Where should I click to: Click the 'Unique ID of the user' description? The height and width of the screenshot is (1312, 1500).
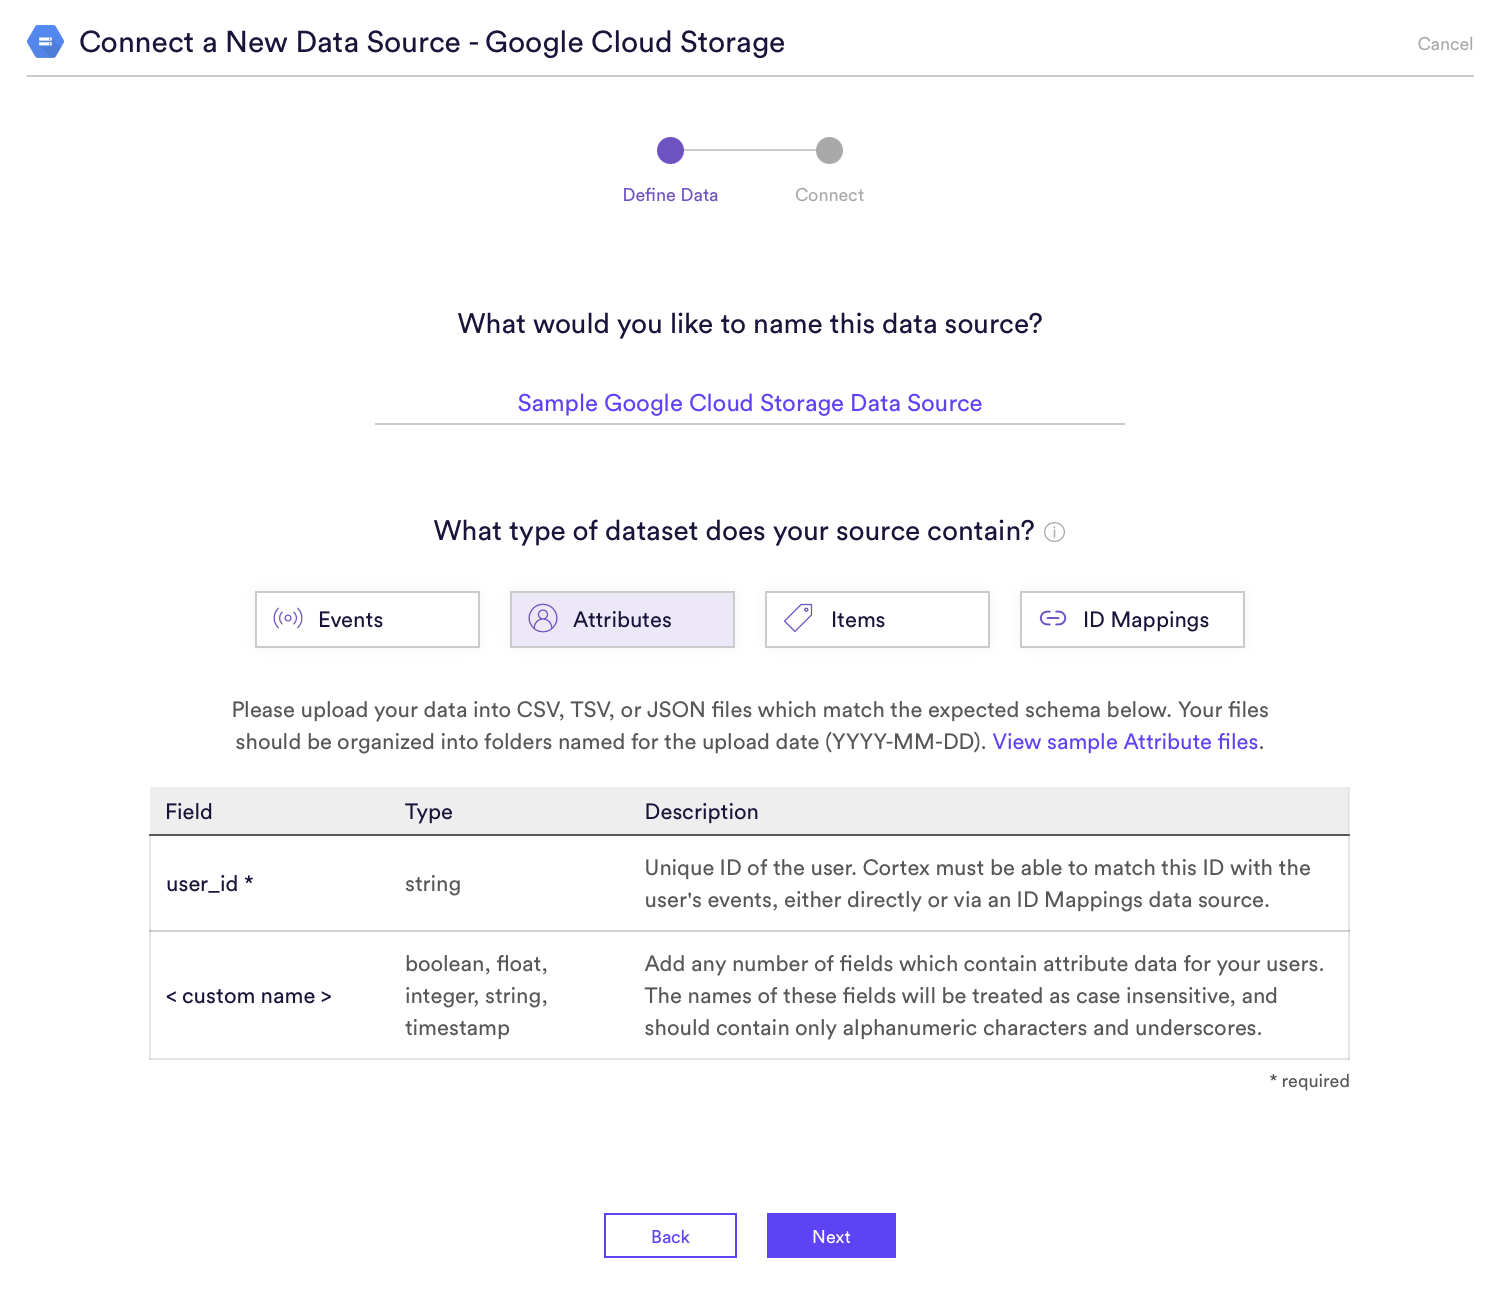978,884
